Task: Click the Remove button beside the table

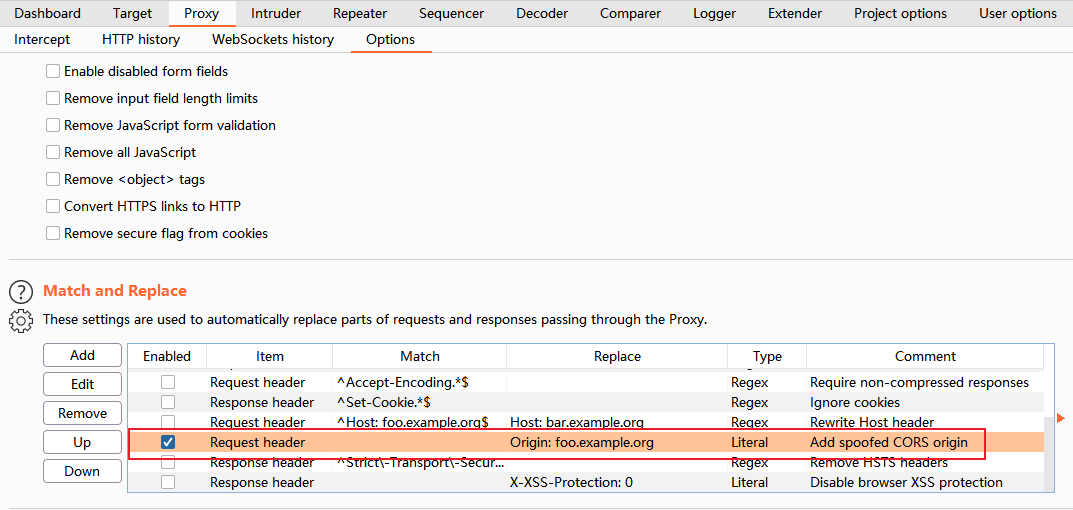Action: 83,413
